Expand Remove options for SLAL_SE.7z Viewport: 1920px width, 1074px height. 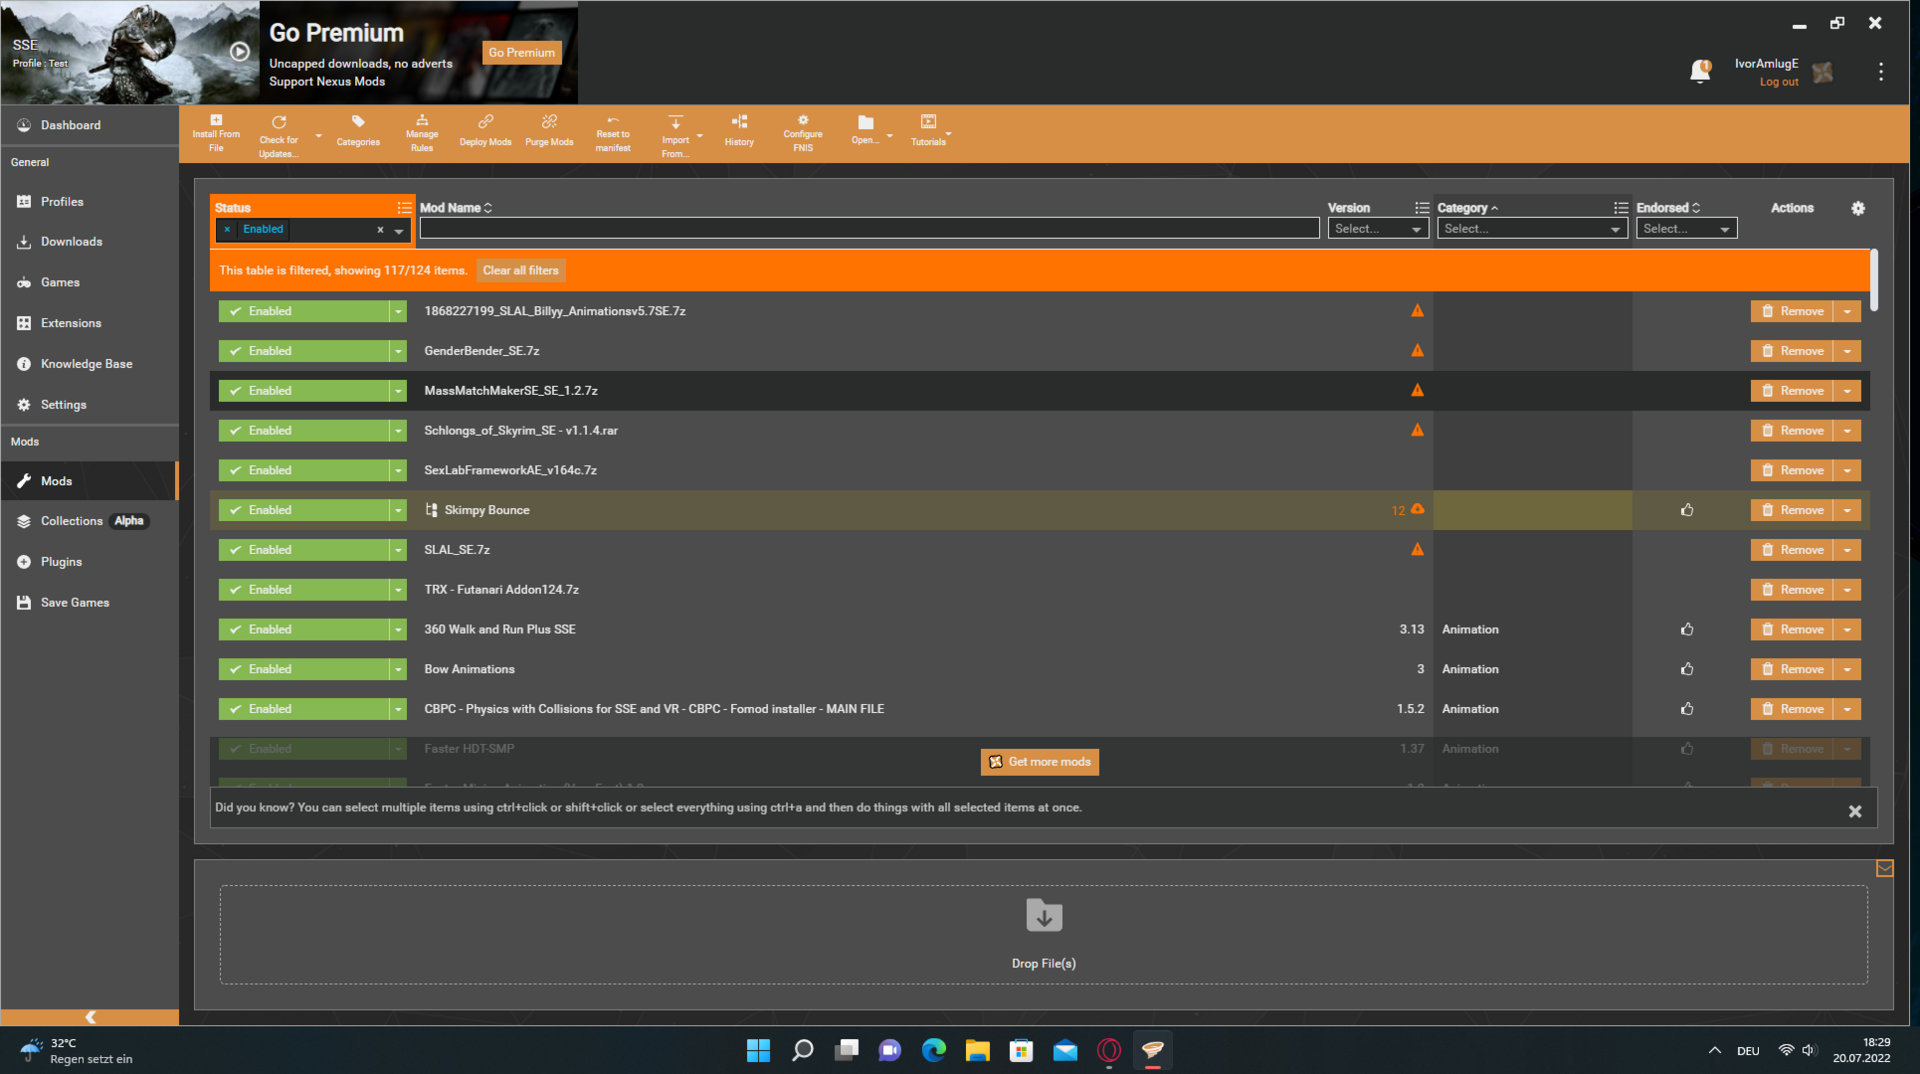pos(1847,550)
